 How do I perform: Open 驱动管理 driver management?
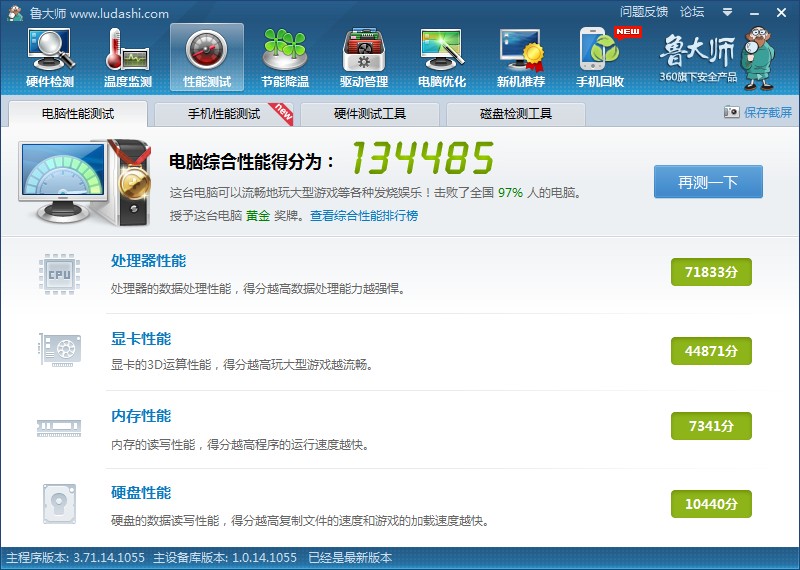364,58
